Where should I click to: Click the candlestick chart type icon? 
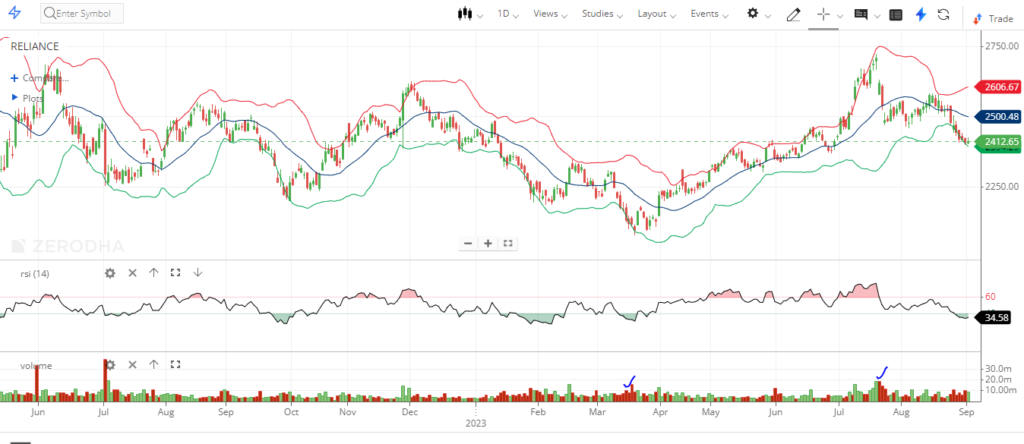[x=465, y=14]
